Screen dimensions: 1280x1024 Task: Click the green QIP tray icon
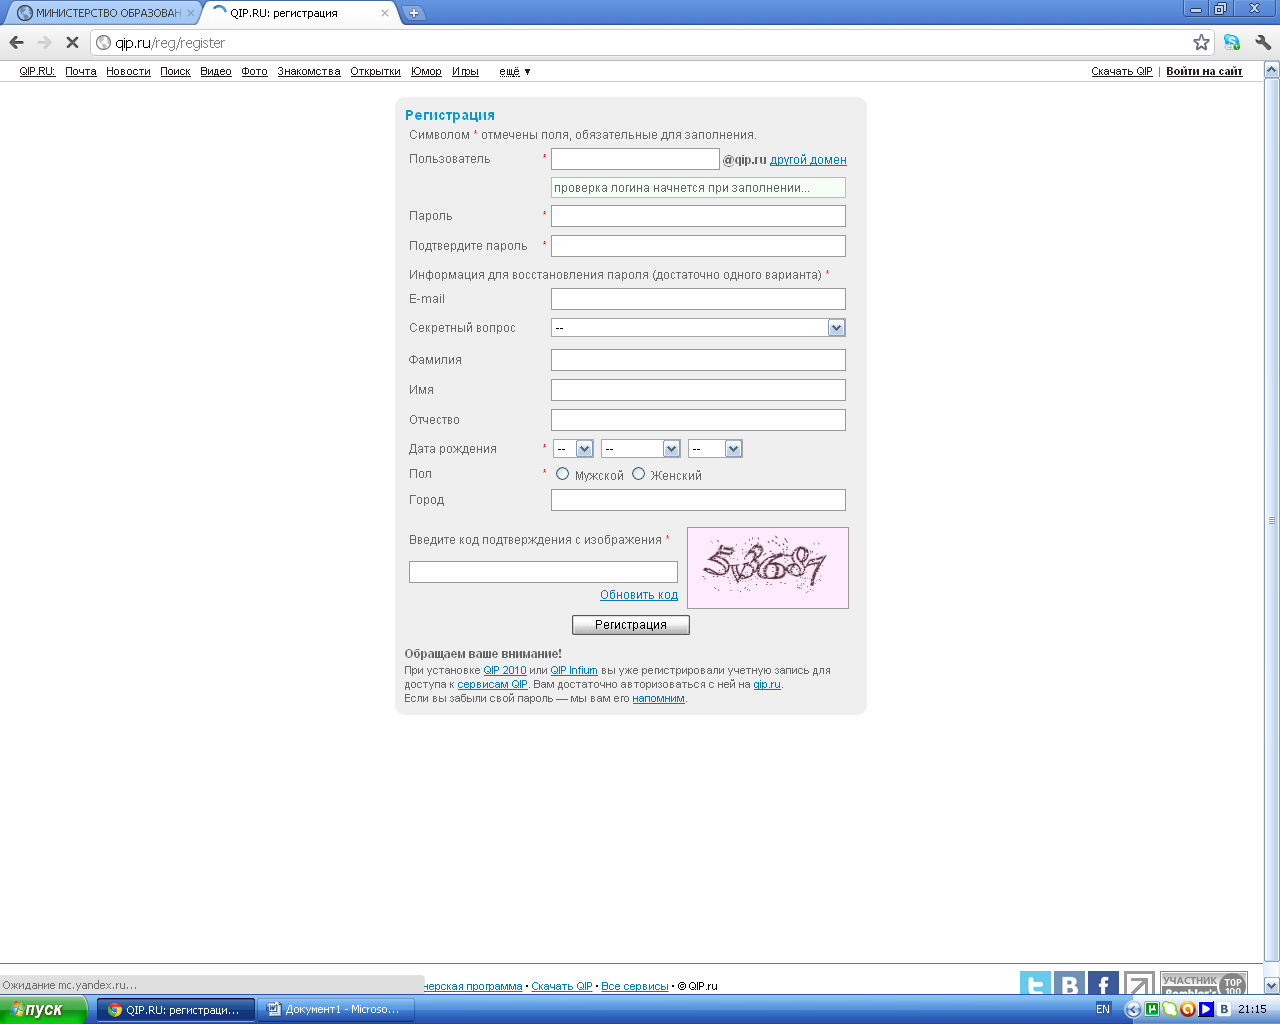coord(1169,1009)
